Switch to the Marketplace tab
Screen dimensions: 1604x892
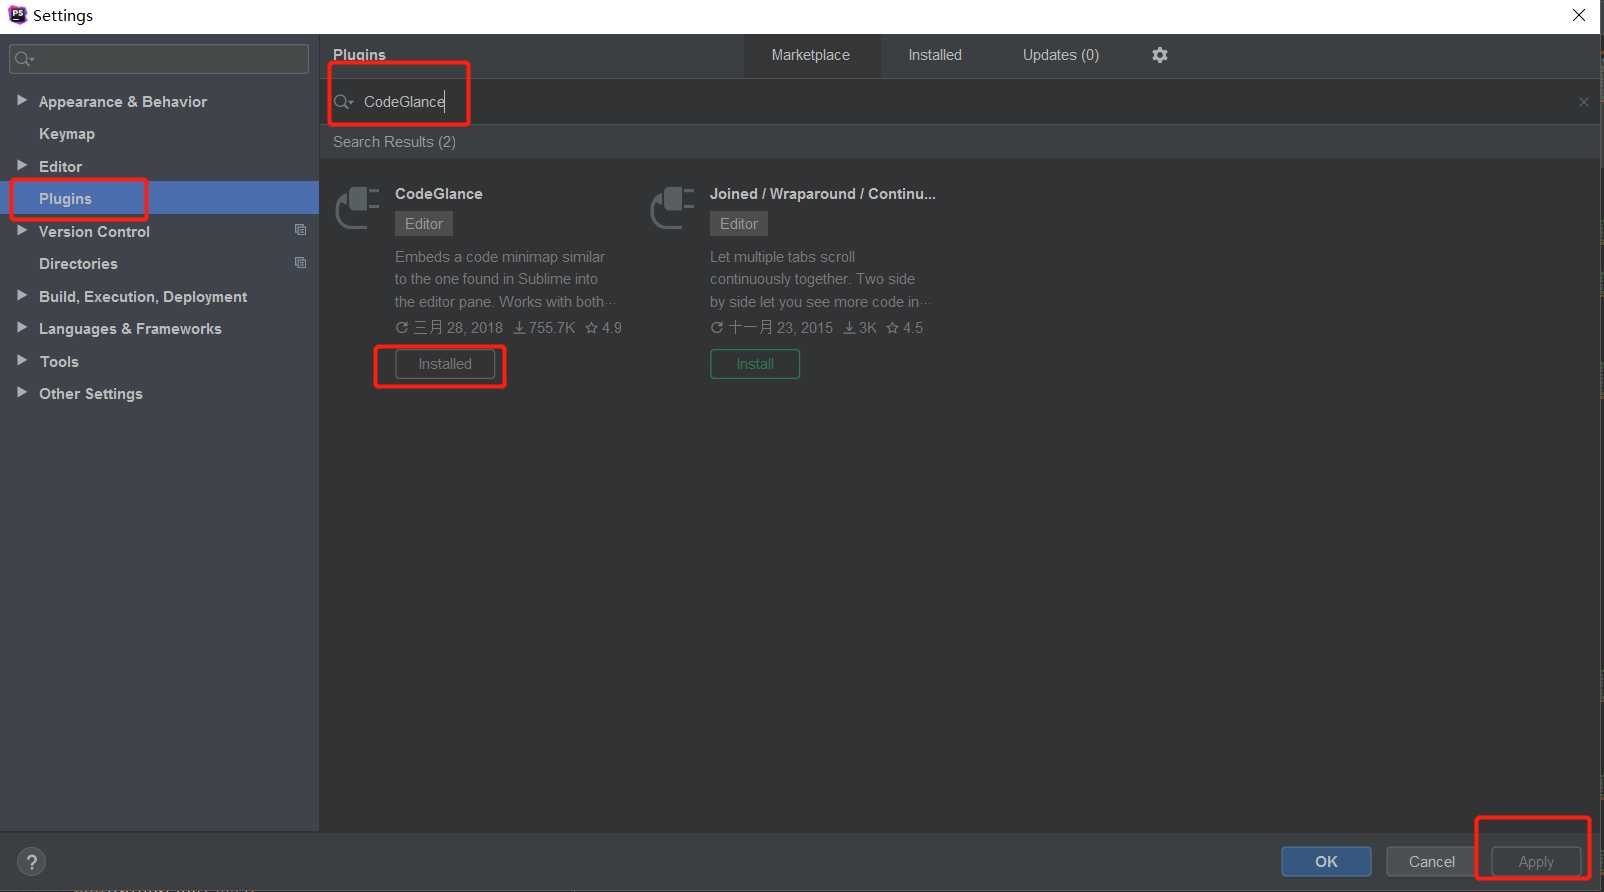[x=811, y=55]
